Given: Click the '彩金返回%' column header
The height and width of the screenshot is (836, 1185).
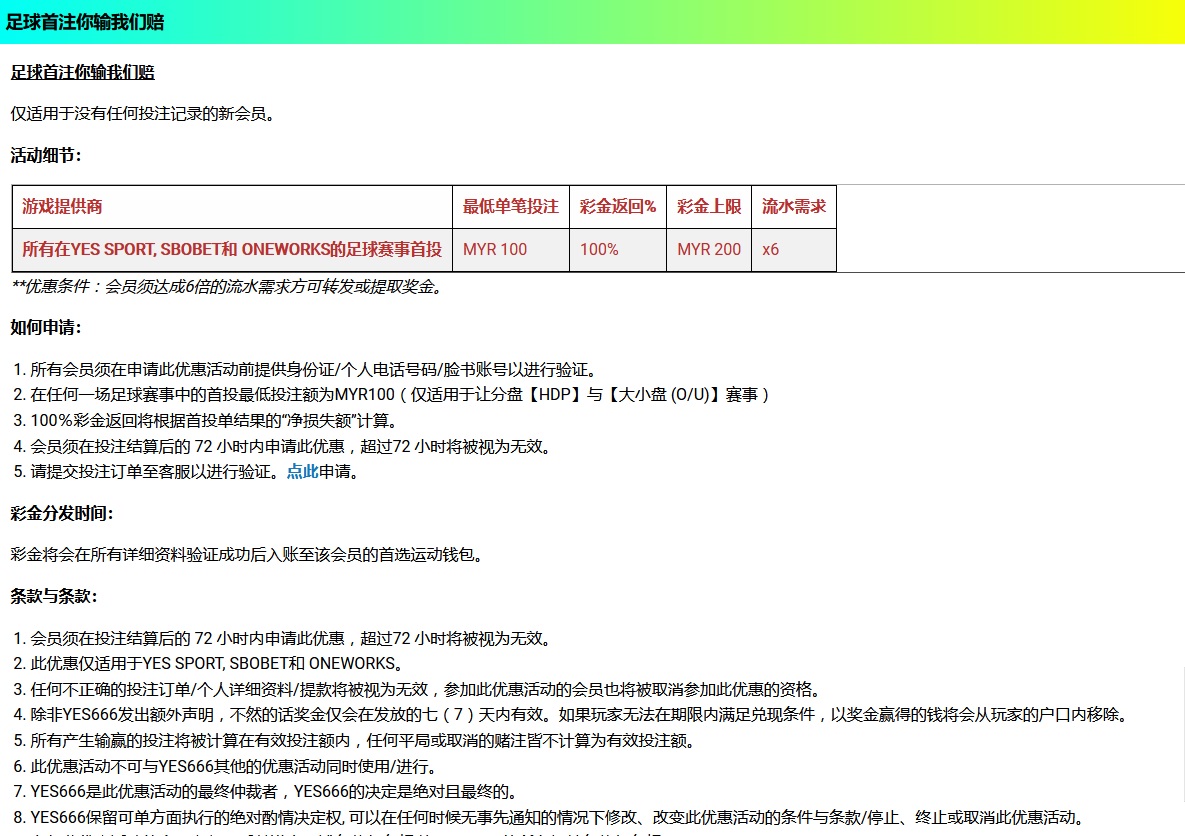Looking at the screenshot, I should point(618,207).
